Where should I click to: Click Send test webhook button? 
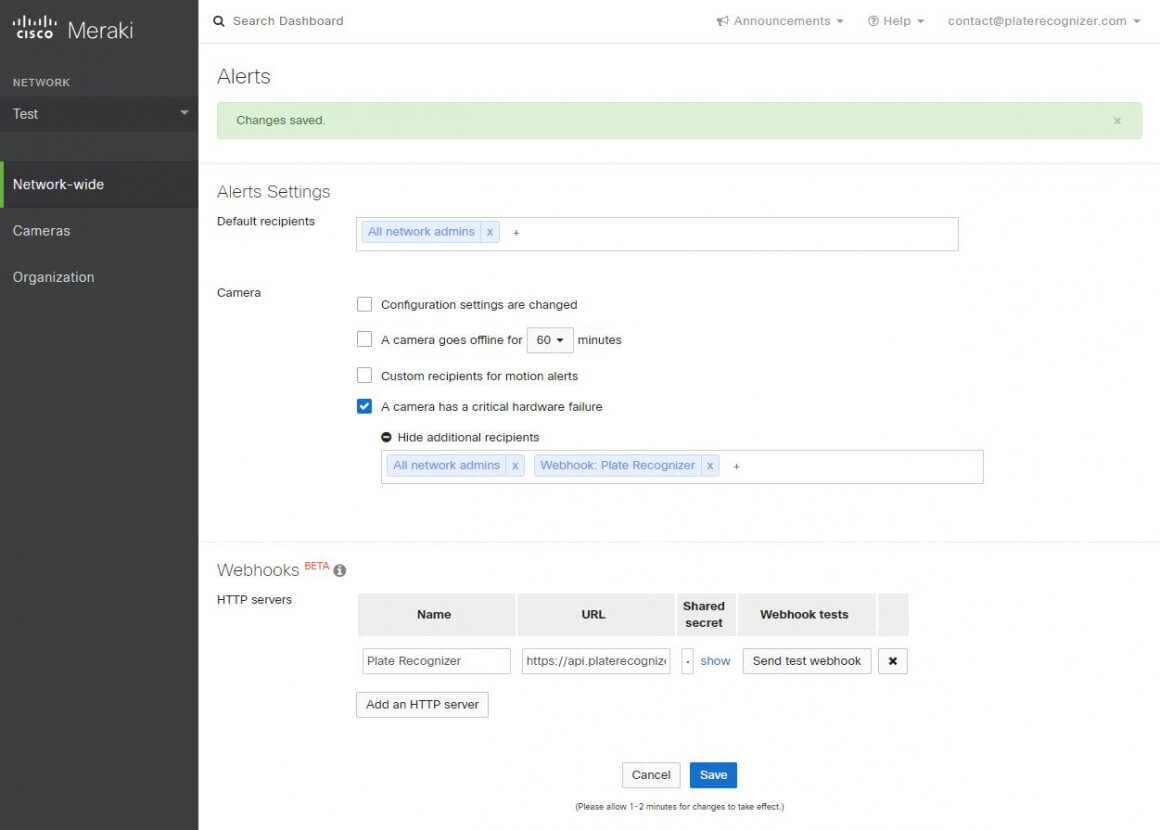pyautogui.click(x=806, y=661)
